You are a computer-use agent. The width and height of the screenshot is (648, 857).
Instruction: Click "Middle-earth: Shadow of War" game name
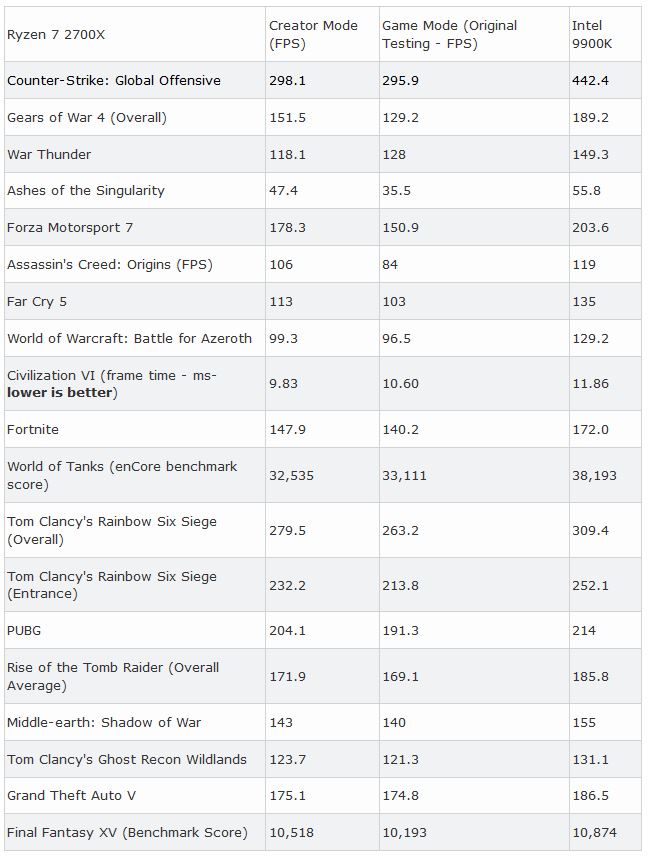click(x=104, y=722)
